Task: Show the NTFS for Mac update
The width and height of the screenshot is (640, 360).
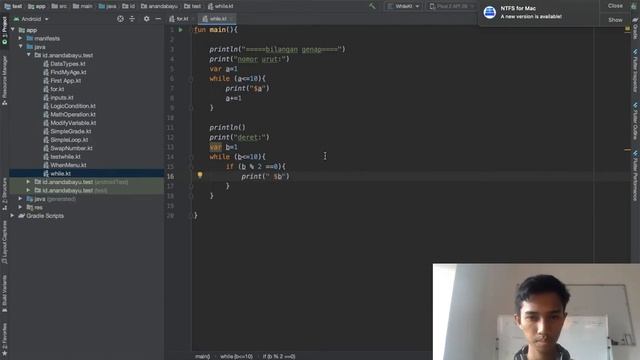Action: [x=615, y=20]
